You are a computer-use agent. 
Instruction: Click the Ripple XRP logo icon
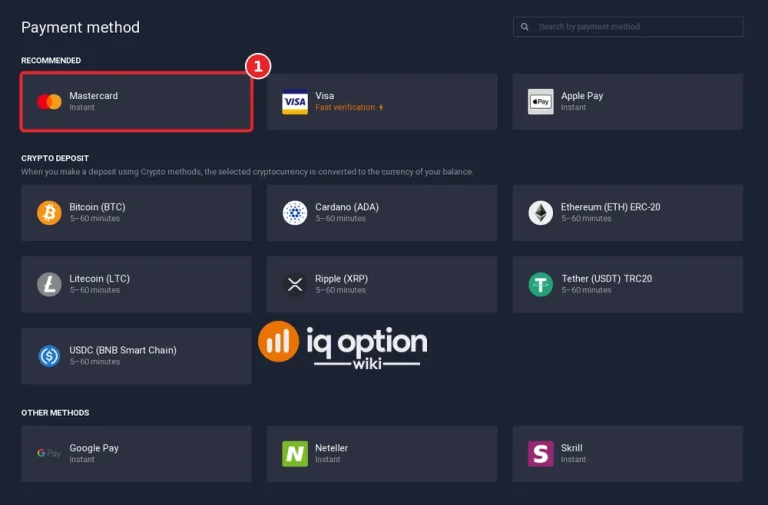pos(295,284)
